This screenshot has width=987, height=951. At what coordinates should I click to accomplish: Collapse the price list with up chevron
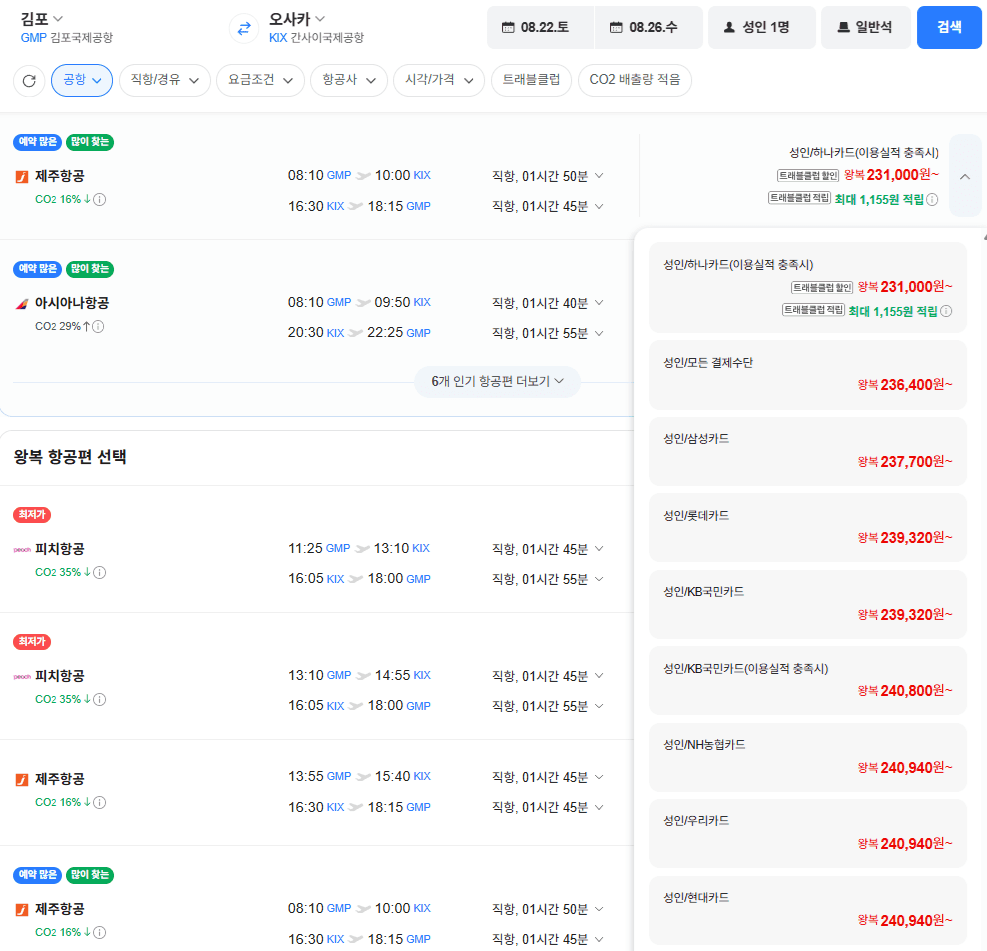(x=965, y=176)
